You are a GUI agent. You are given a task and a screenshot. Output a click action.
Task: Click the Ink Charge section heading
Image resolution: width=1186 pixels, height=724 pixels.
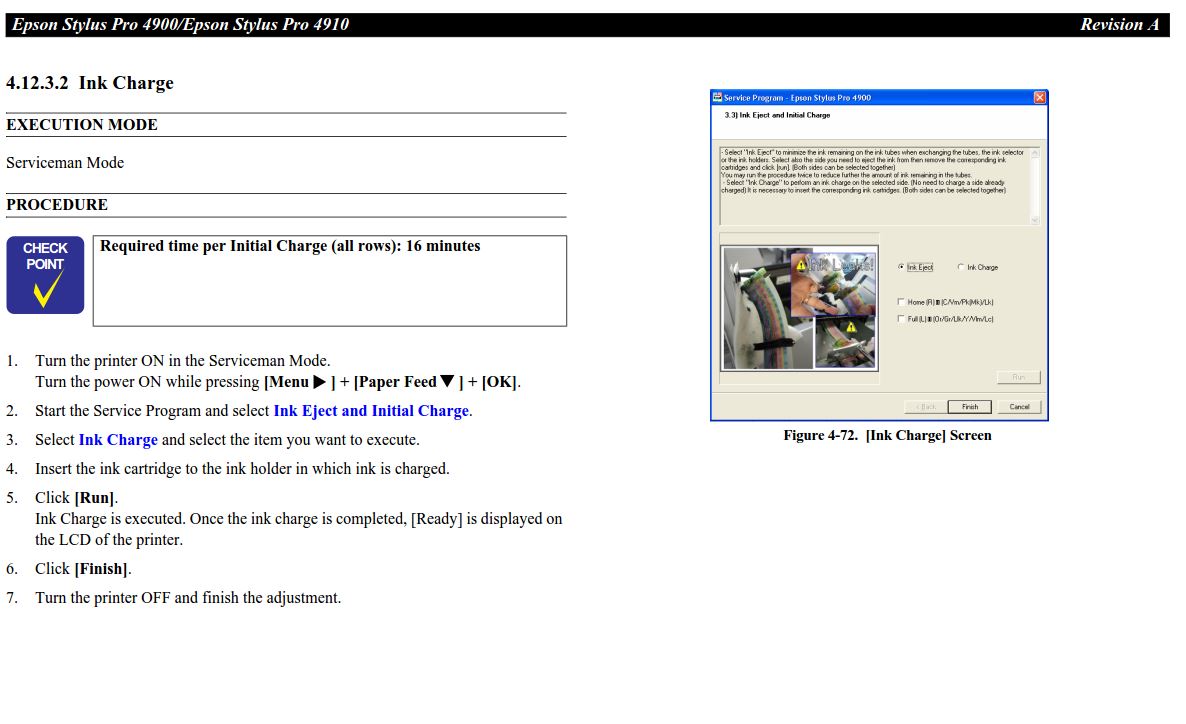tap(90, 83)
